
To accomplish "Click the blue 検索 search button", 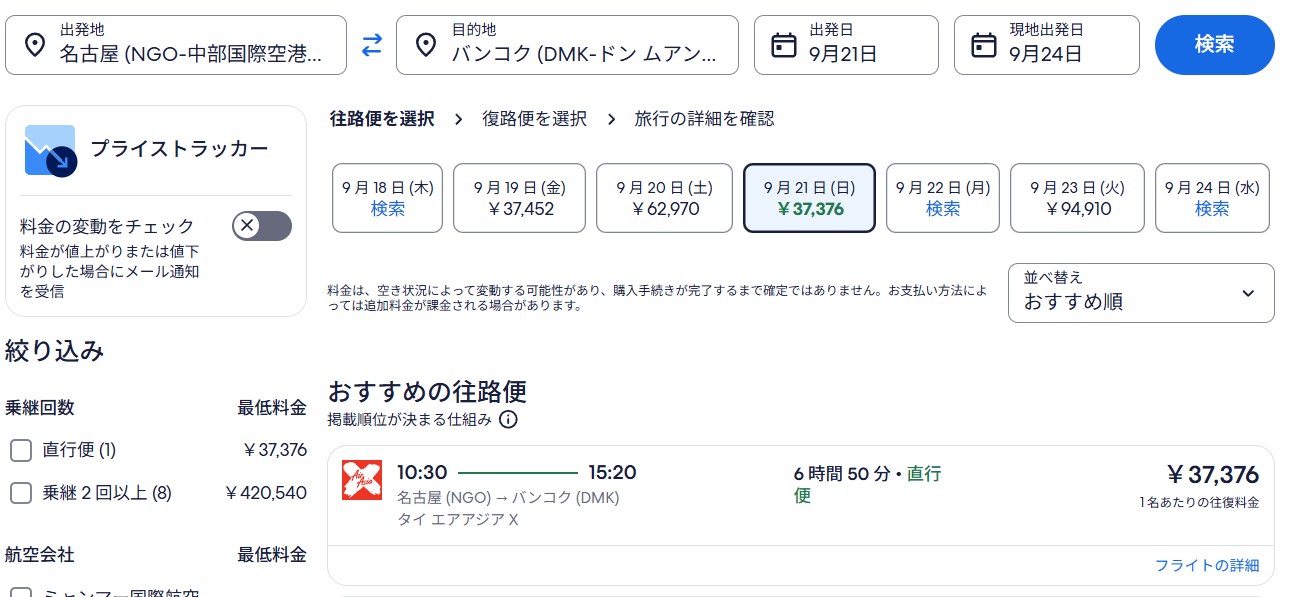I will 1214,45.
